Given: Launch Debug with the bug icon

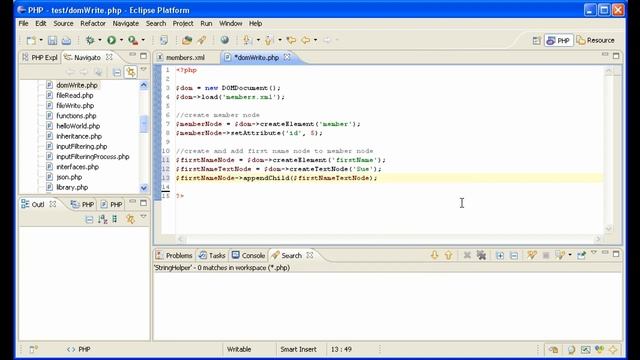Looking at the screenshot, I should click(90, 40).
